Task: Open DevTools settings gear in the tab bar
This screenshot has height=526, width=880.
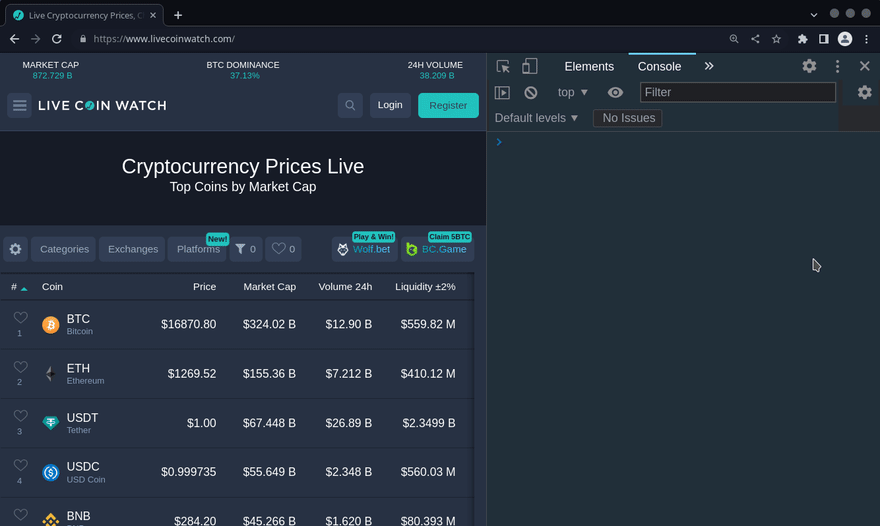Action: (809, 66)
